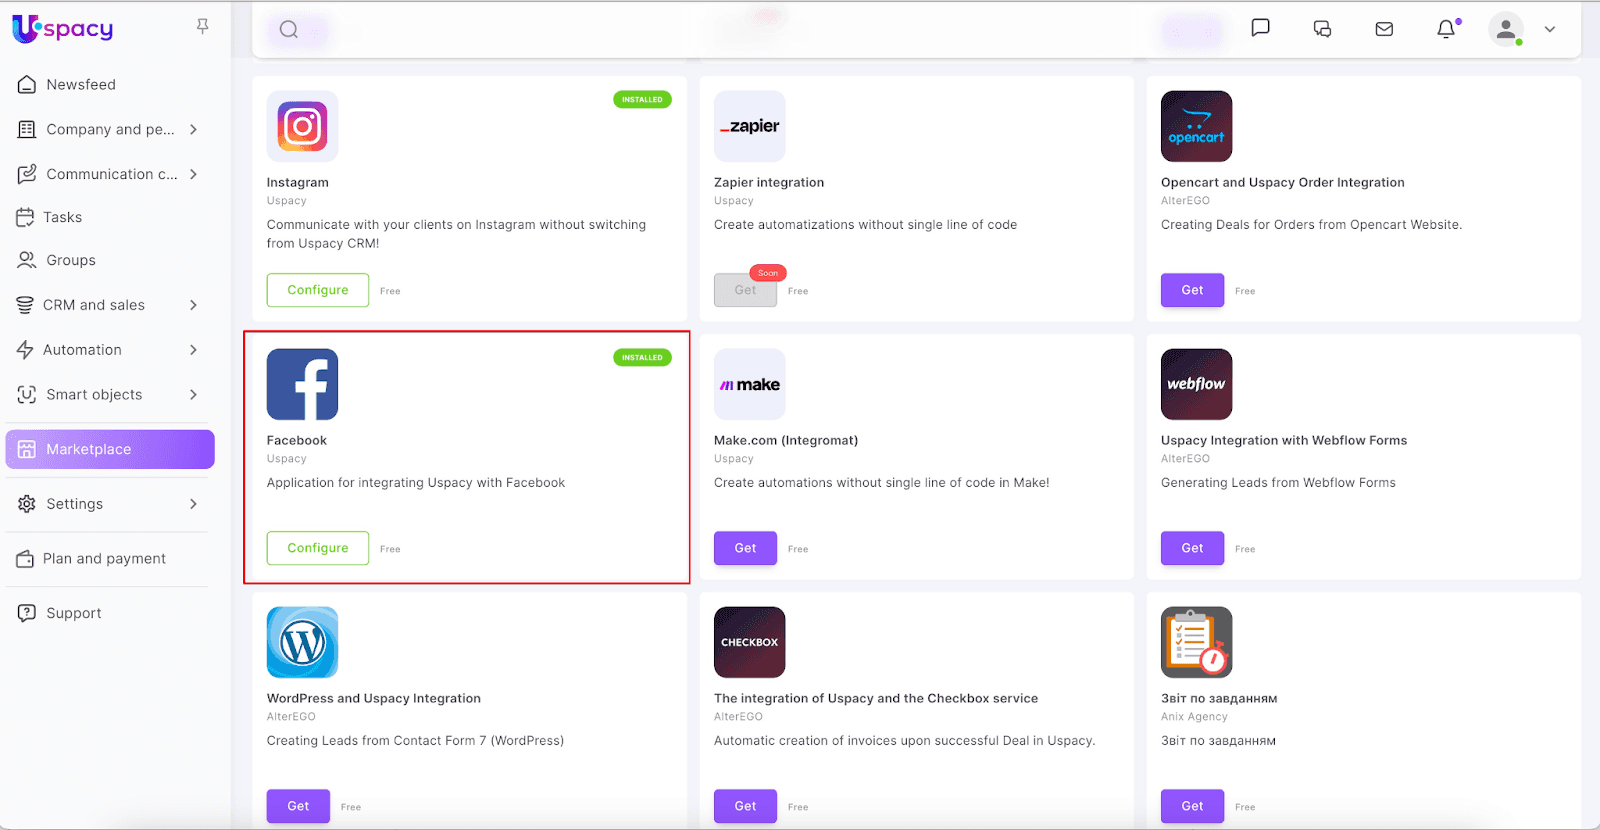Click the user avatar icon
1600x830 pixels.
click(1505, 29)
